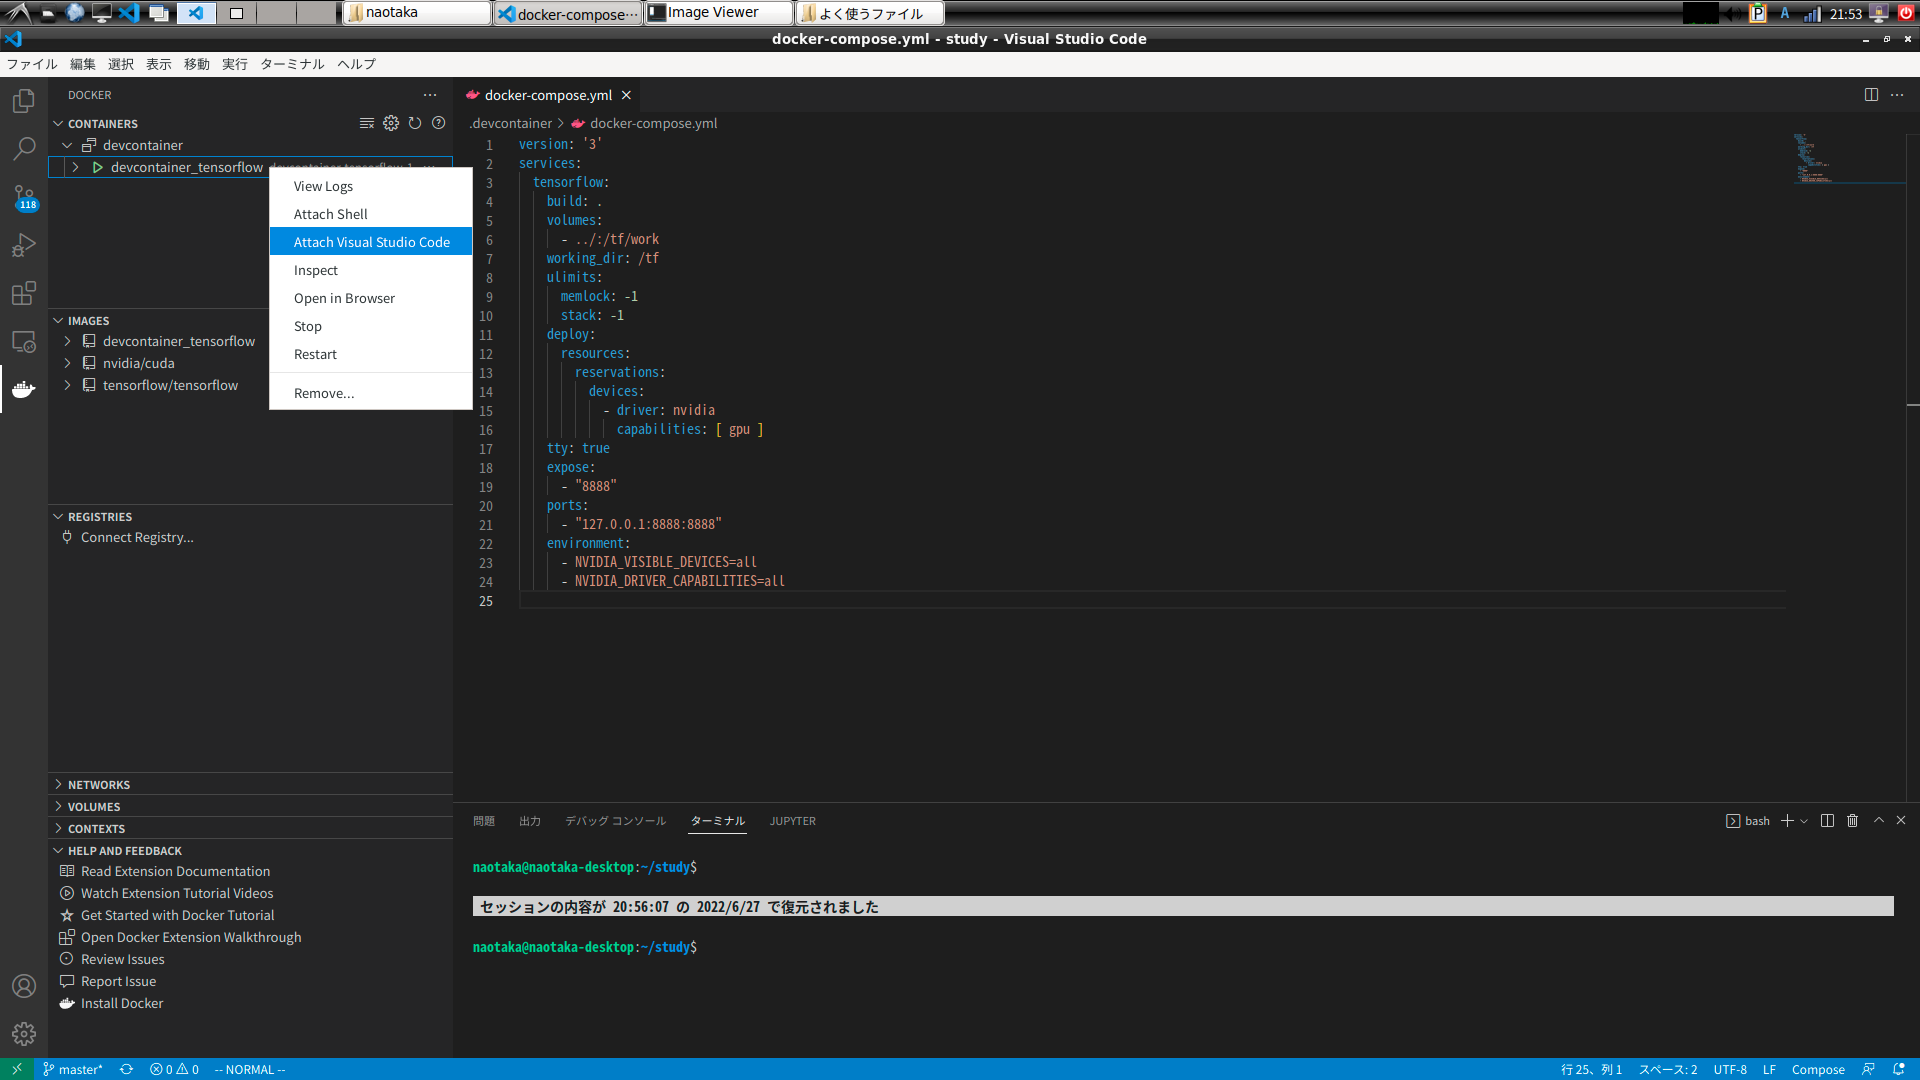Open new terminal profile dropdown arrow
Screen dimensions: 1920x1080
coord(1804,821)
